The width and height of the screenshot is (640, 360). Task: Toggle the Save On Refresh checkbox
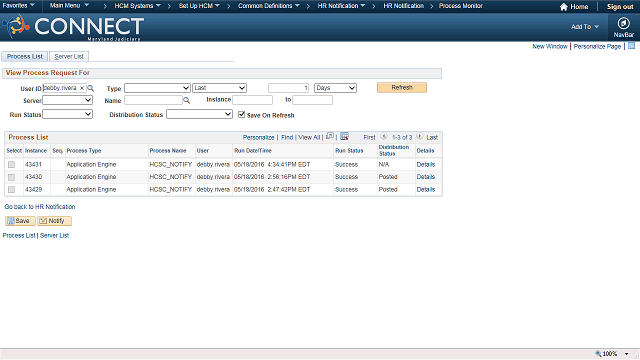pos(242,114)
